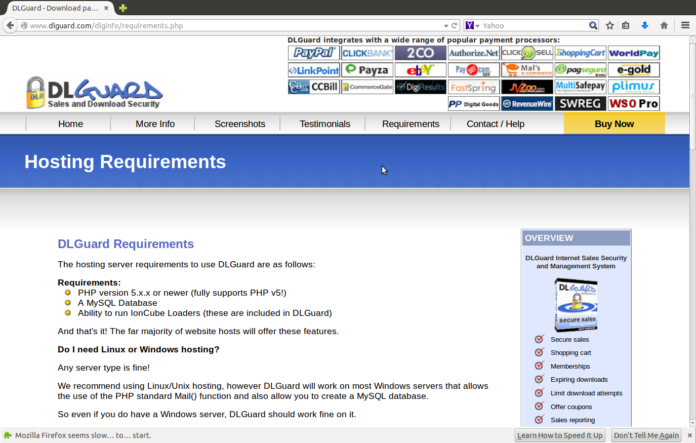696x443 pixels.
Task: Open the Contact / Help page
Action: [495, 124]
